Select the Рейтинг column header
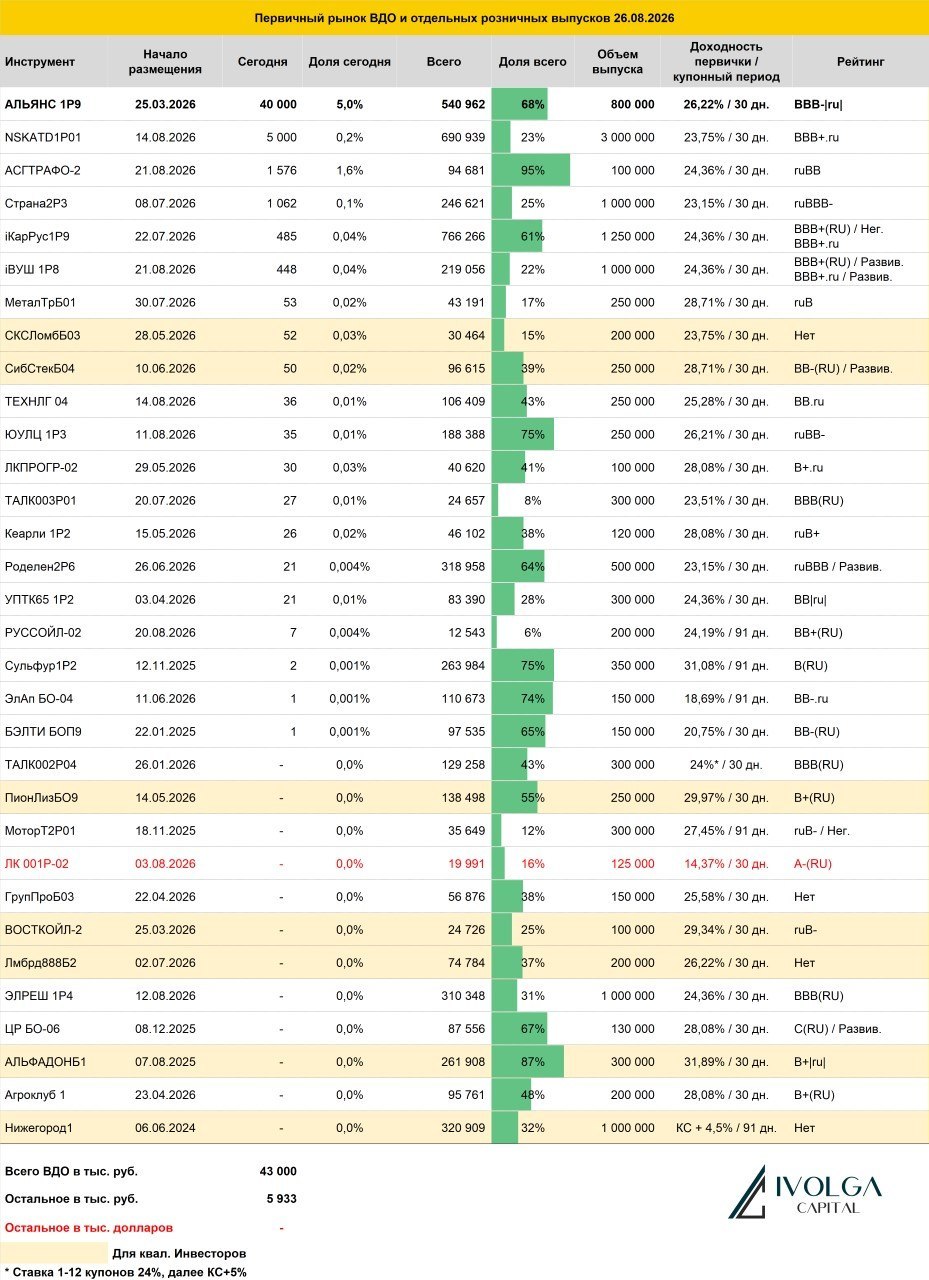The width and height of the screenshot is (929, 1280). coord(860,62)
